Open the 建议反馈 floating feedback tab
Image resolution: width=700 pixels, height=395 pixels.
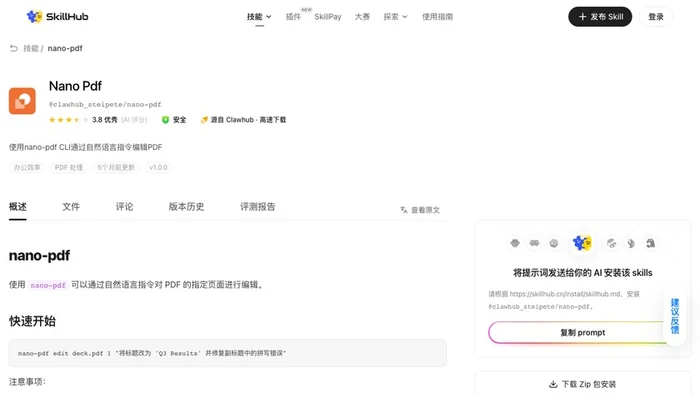pos(675,316)
